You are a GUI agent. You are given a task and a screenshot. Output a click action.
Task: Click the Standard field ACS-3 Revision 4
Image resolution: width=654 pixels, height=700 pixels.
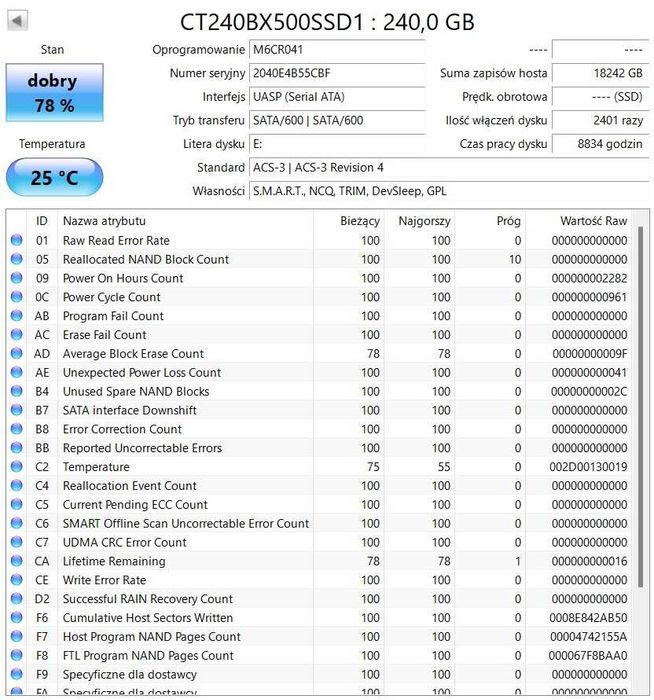point(449,168)
